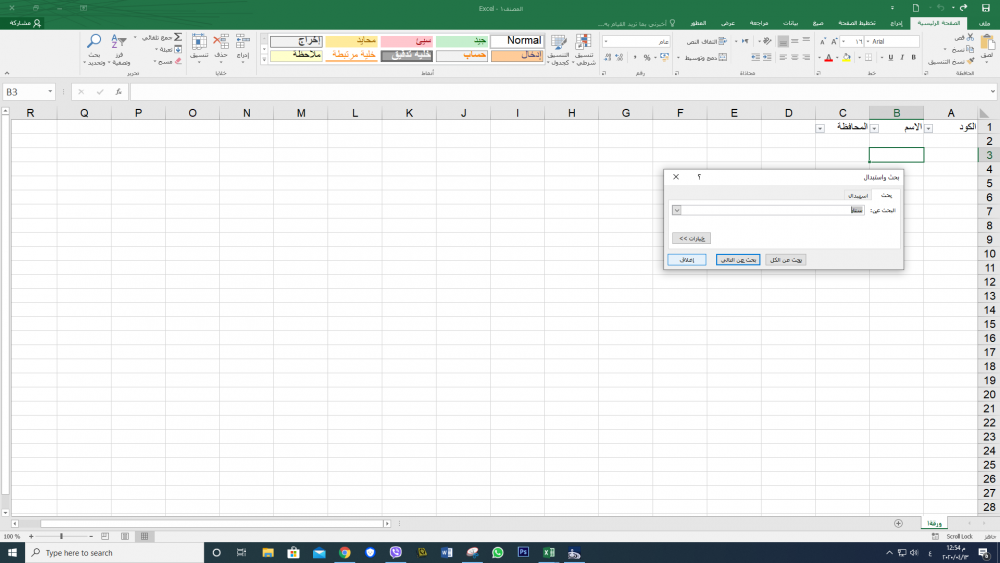This screenshot has height=563, width=1000.
Task: Click the decrease indent icon
Action: pyautogui.click(x=767, y=57)
